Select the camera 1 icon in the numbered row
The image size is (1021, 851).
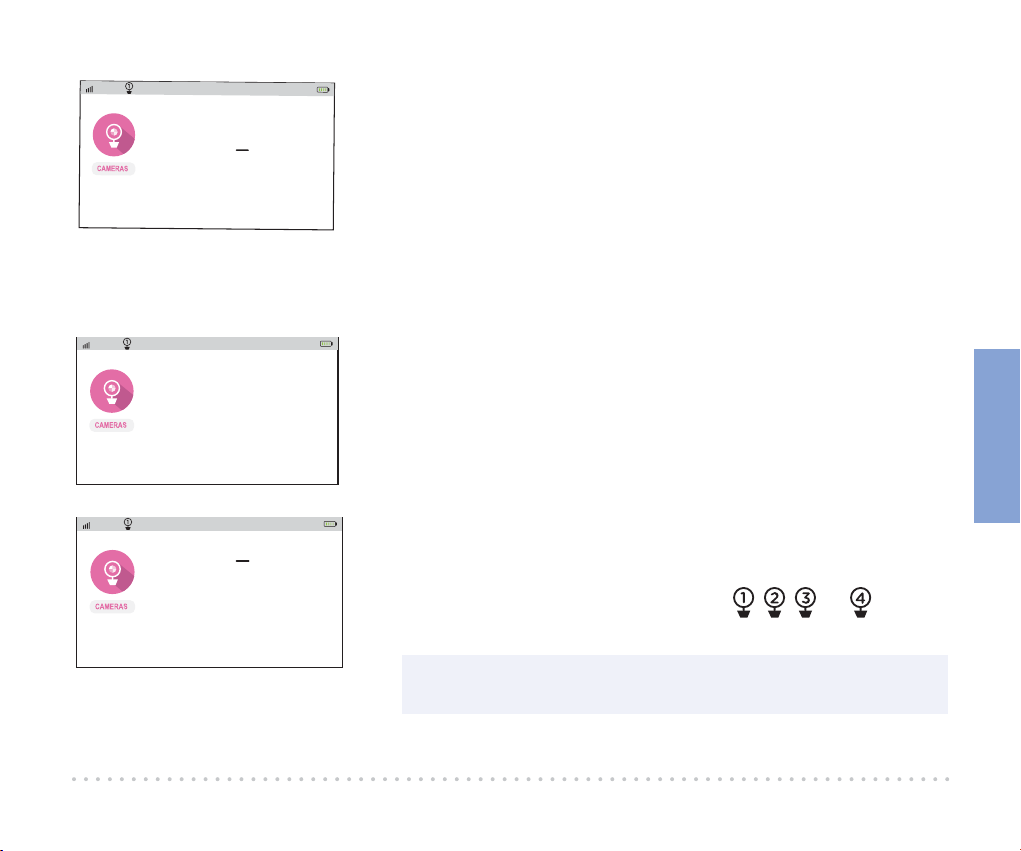(x=744, y=602)
